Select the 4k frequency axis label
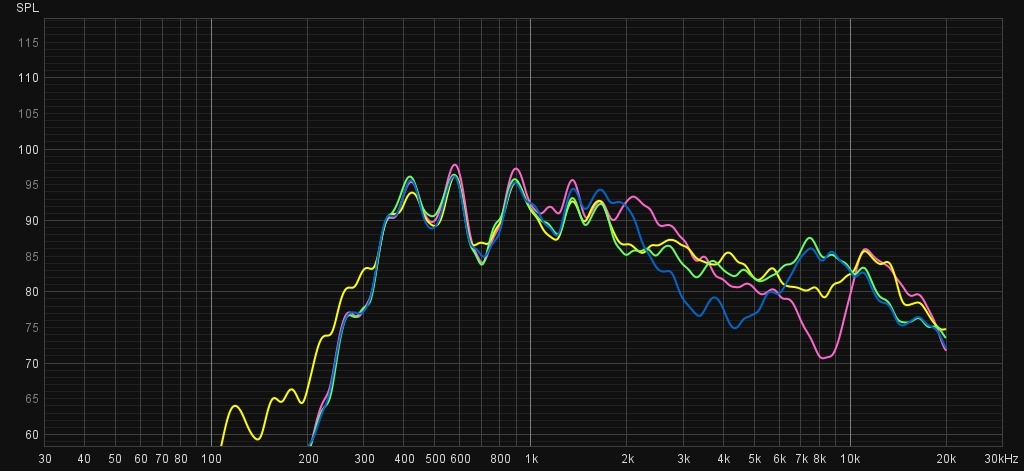 tap(724, 459)
